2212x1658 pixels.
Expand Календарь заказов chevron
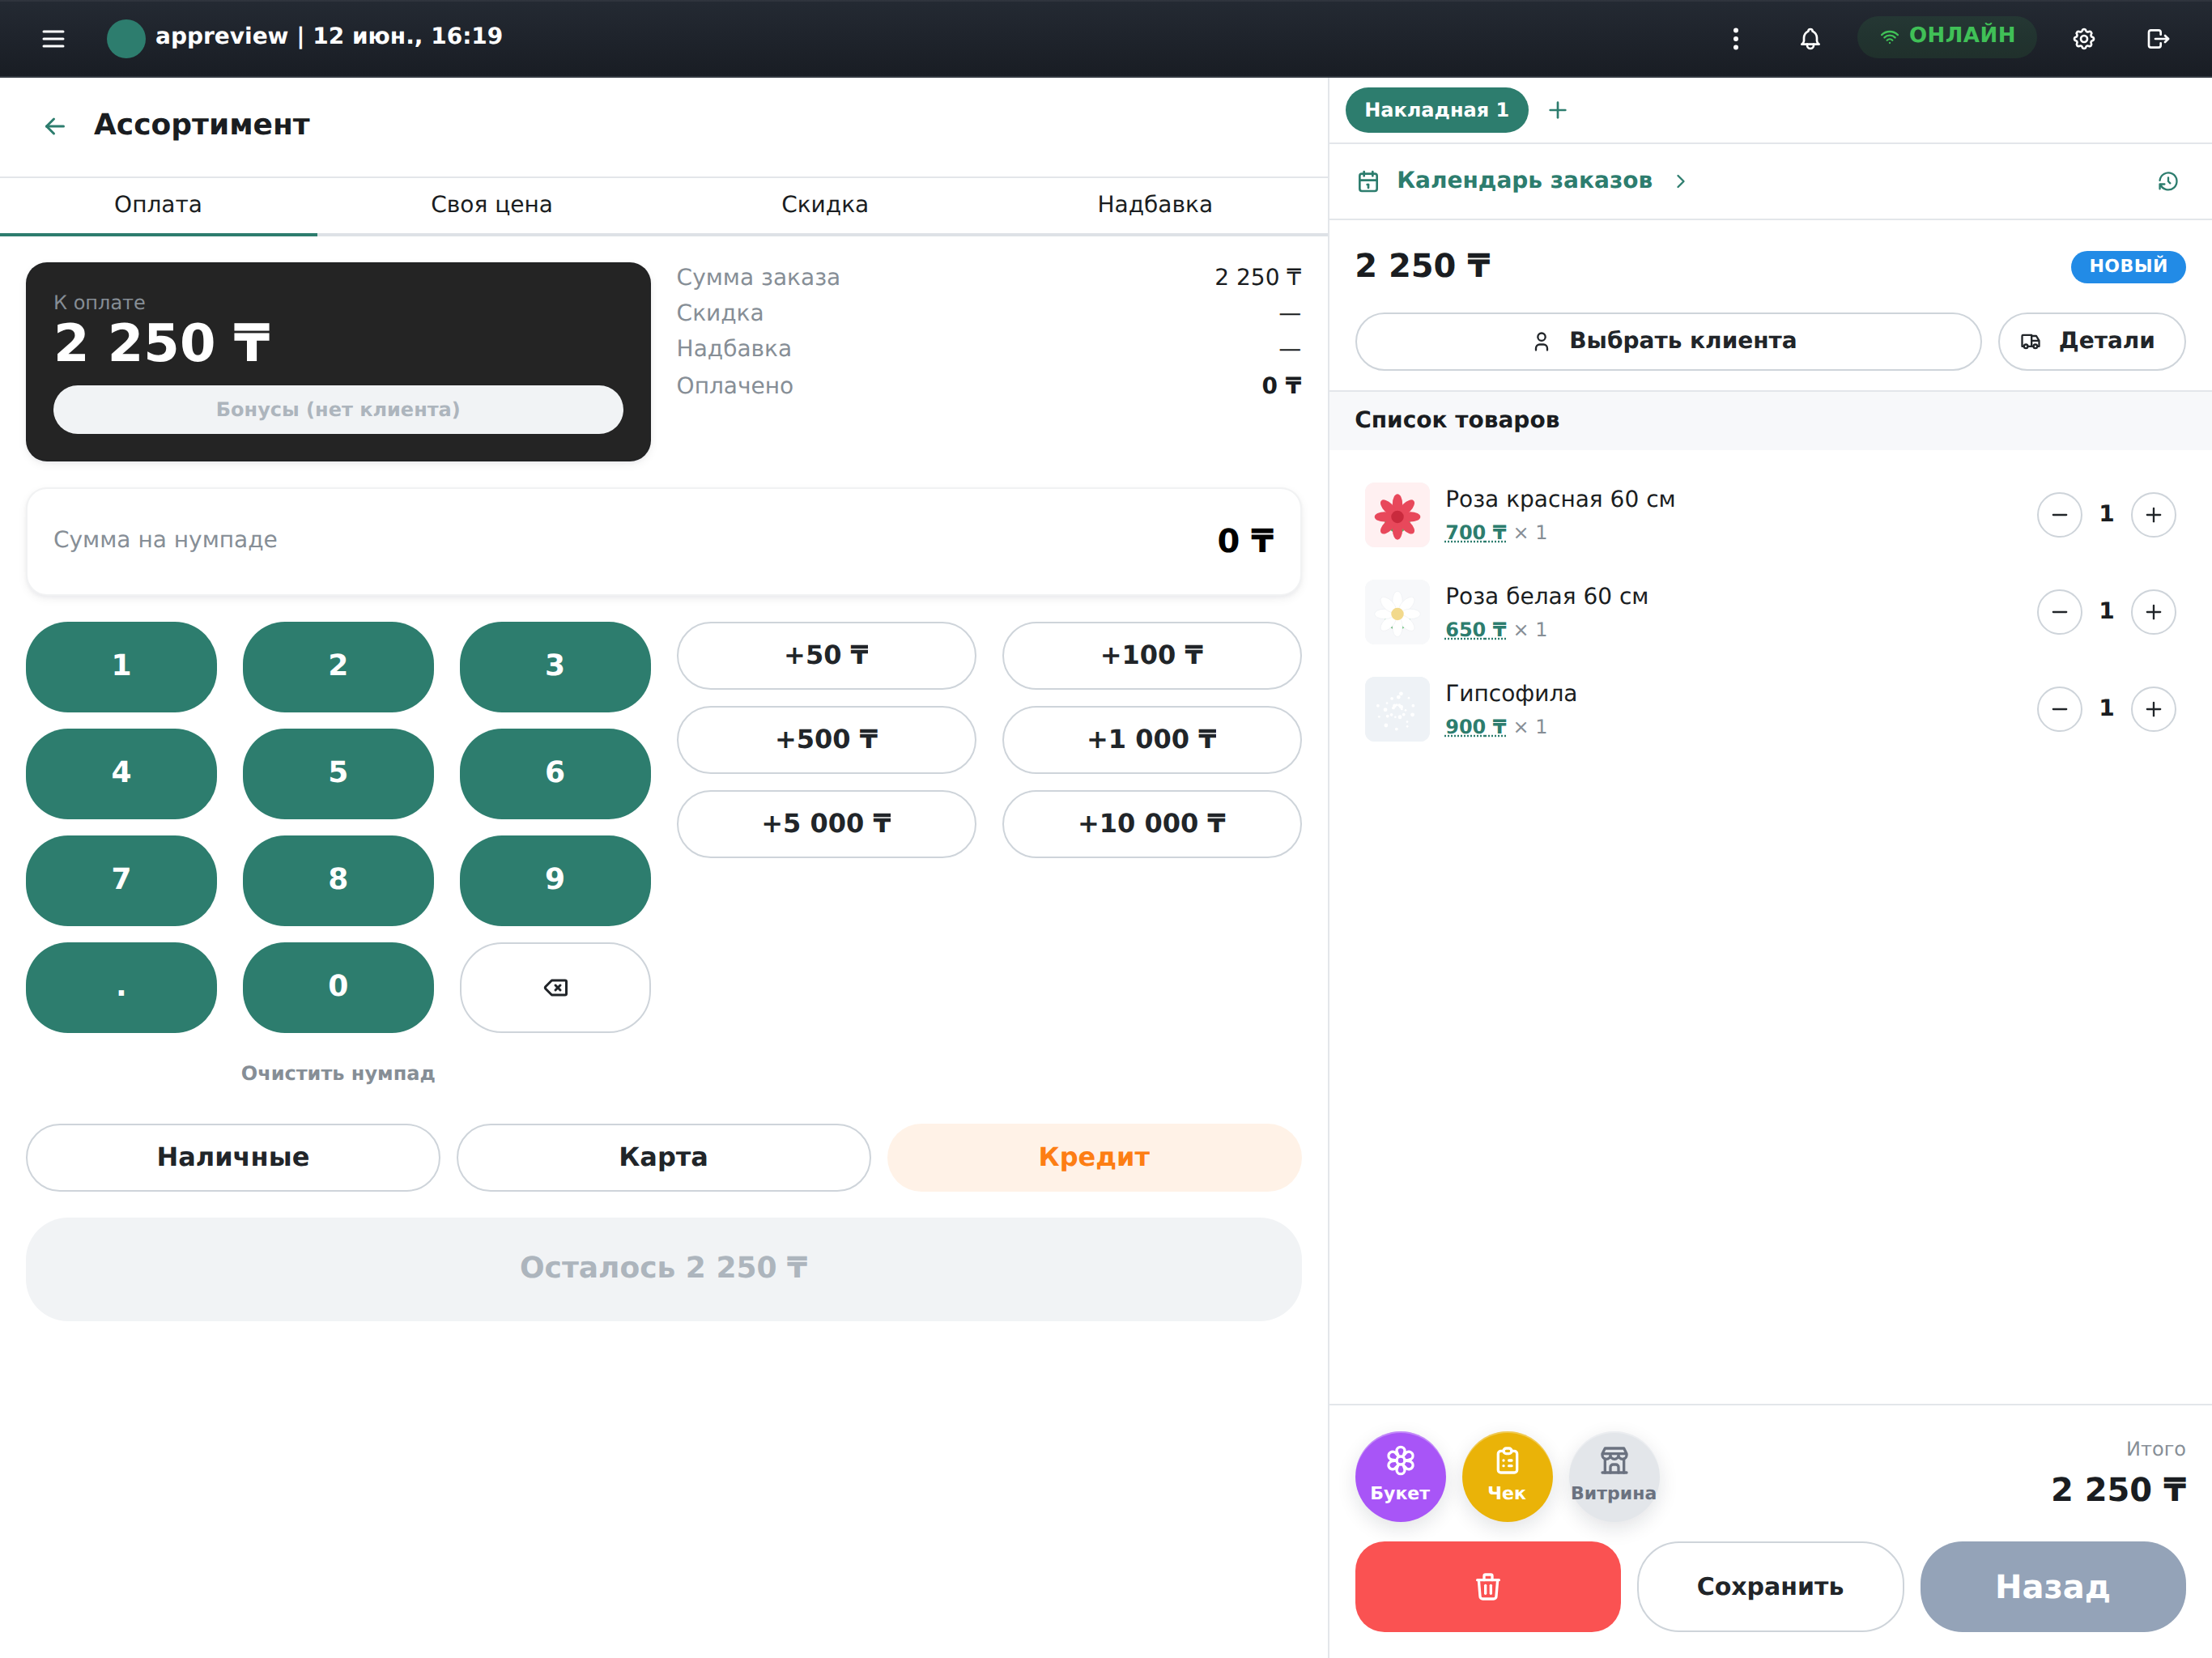tap(1681, 181)
